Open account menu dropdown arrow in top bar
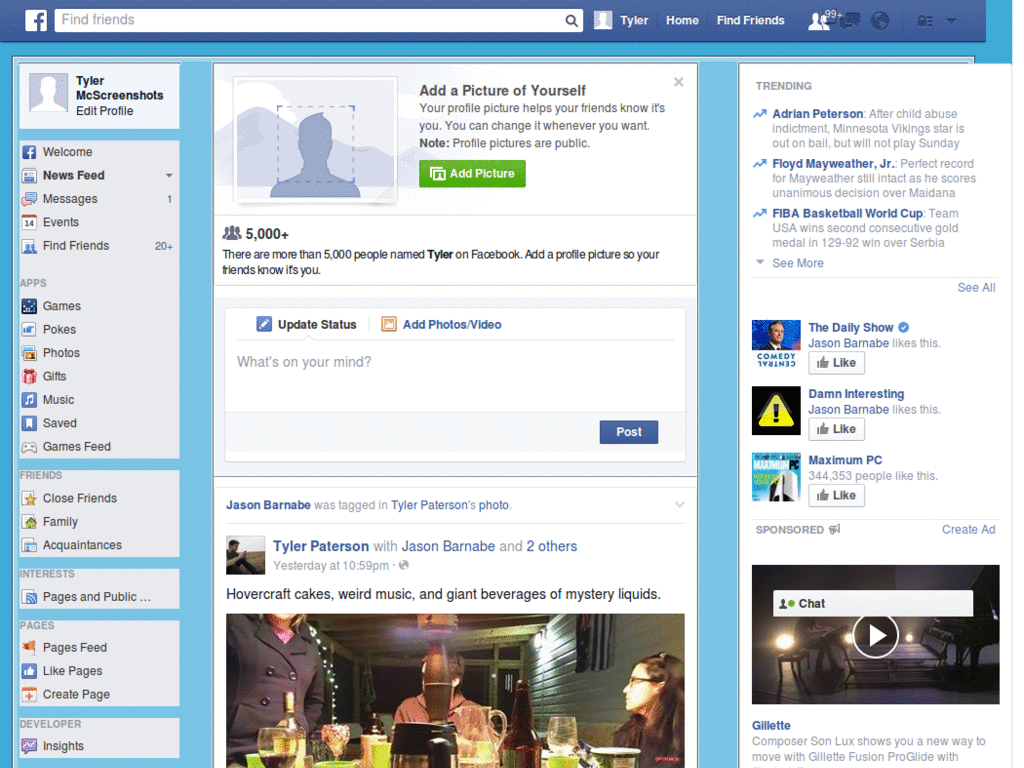 coord(952,21)
